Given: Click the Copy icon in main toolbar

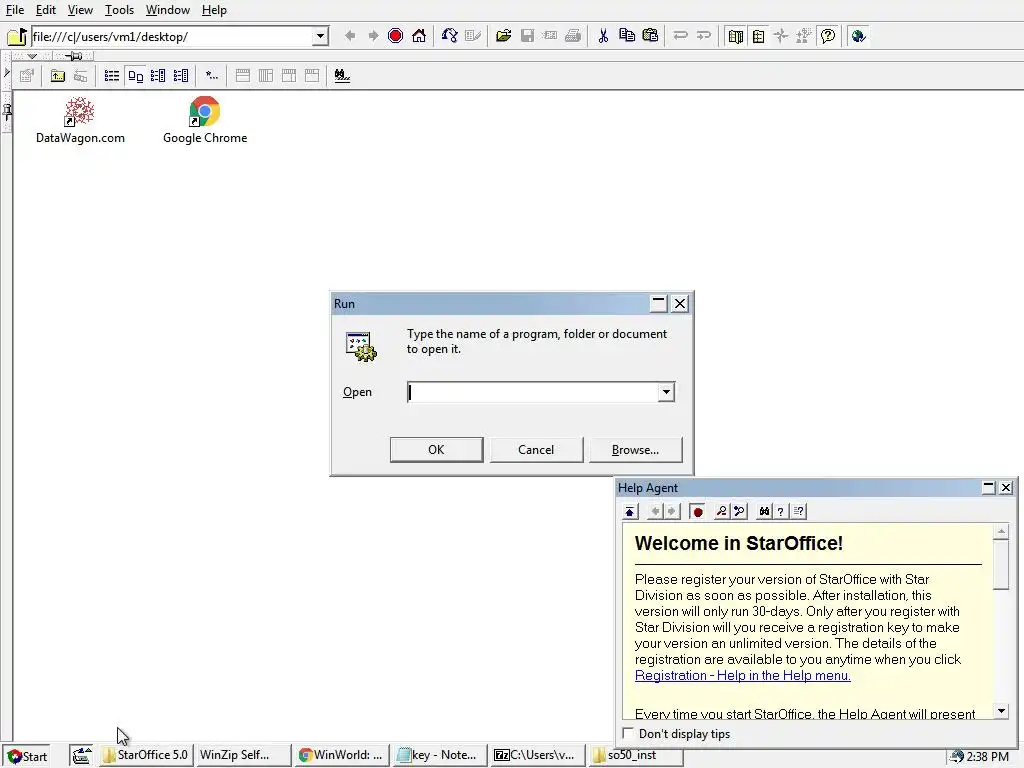Looking at the screenshot, I should (x=627, y=36).
